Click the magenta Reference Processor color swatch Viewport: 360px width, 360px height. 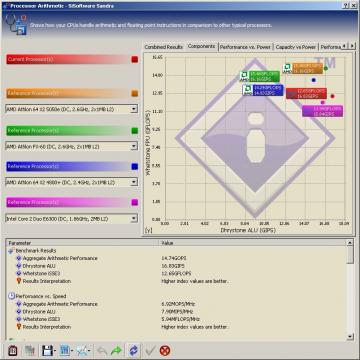135,203
